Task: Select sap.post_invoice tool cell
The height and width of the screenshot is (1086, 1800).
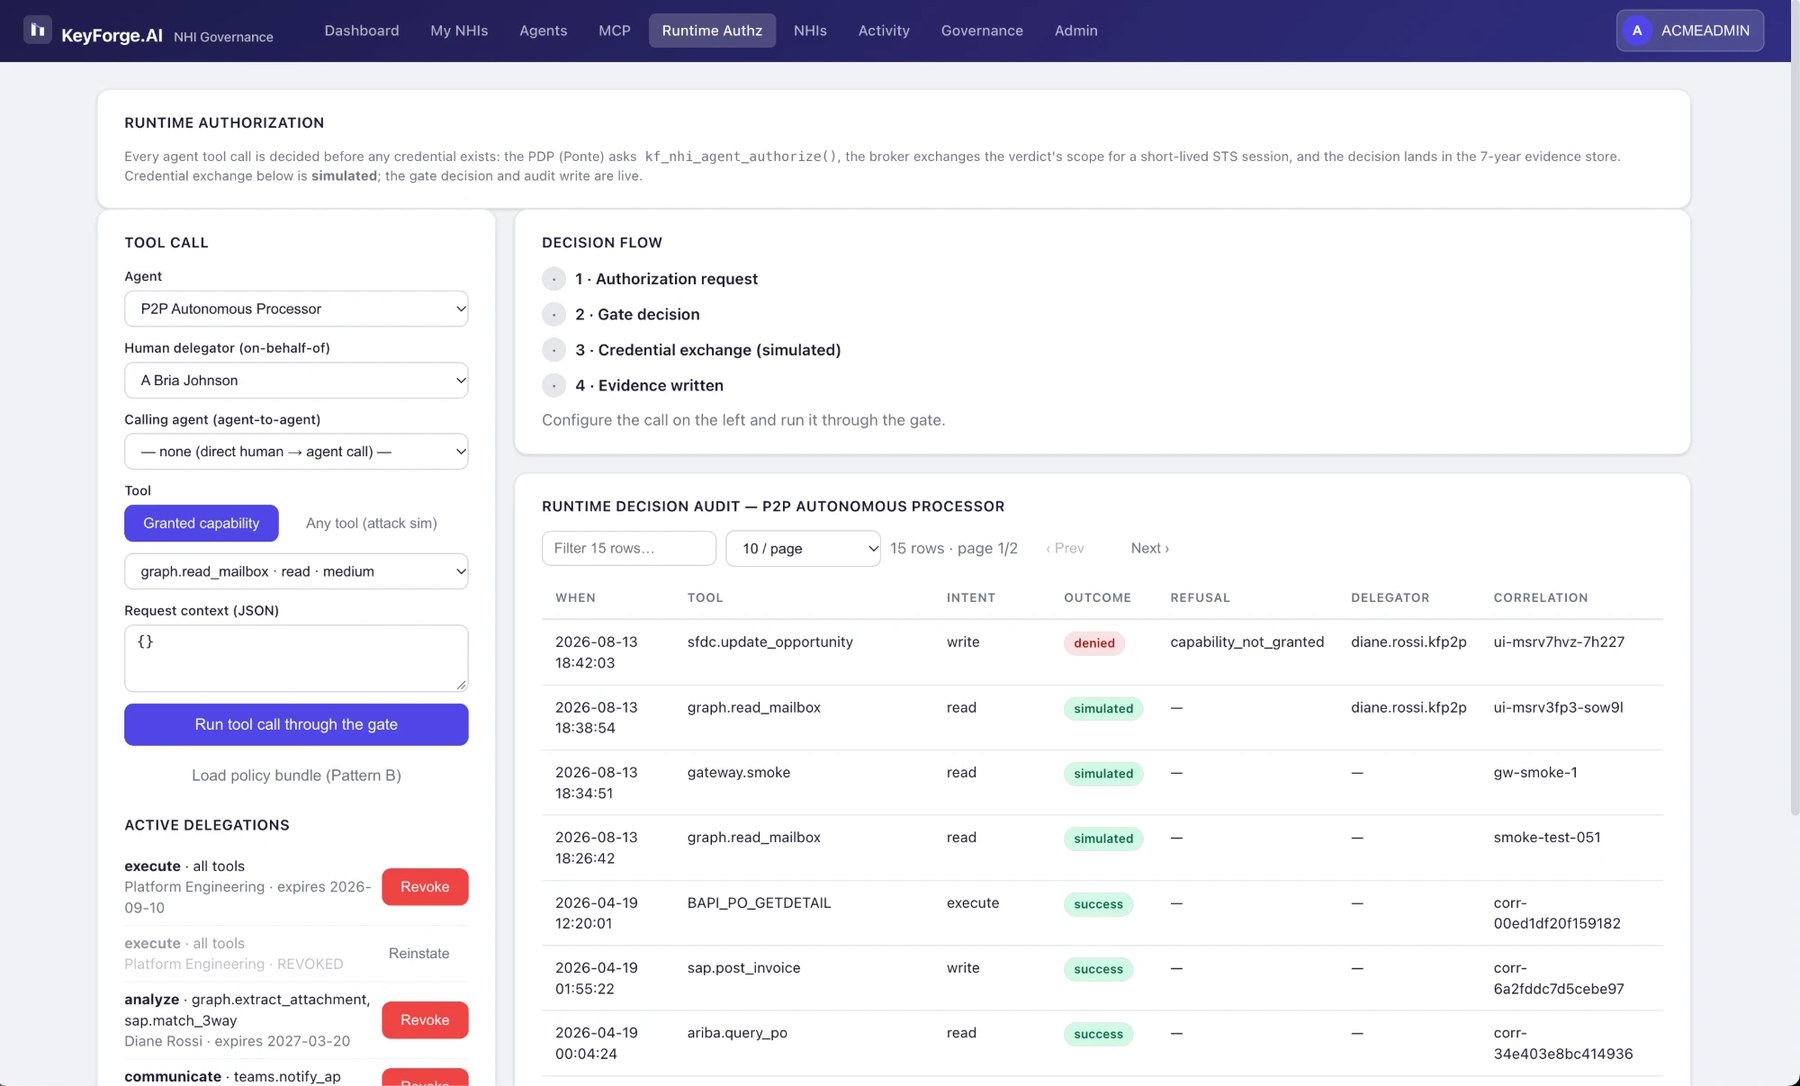Action: tap(744, 967)
